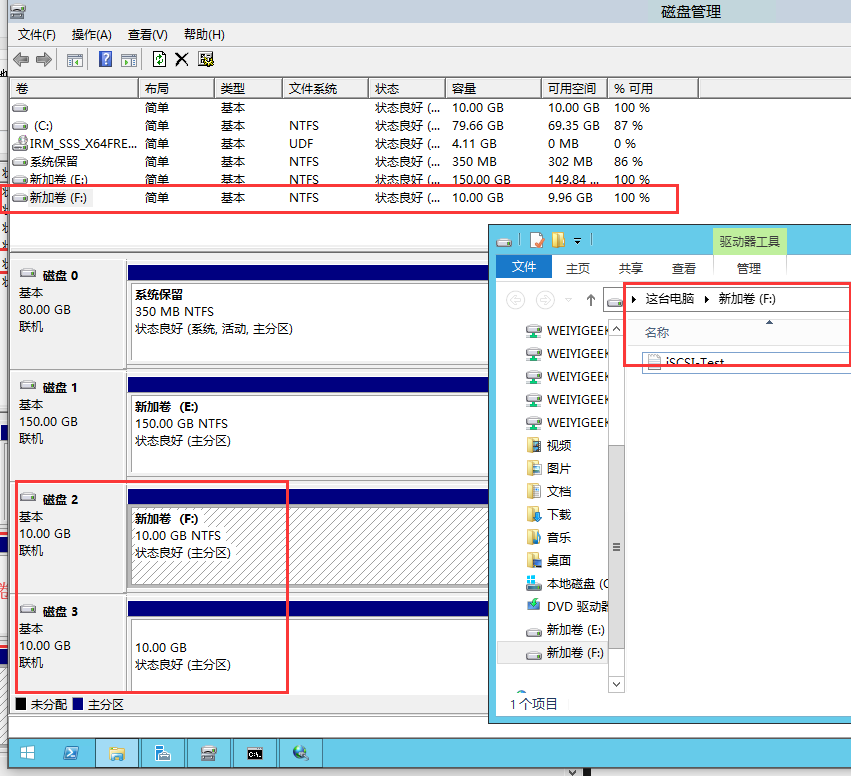The image size is (851, 776).
Task: Open 下载 folder in navigation pane
Action: (549, 514)
